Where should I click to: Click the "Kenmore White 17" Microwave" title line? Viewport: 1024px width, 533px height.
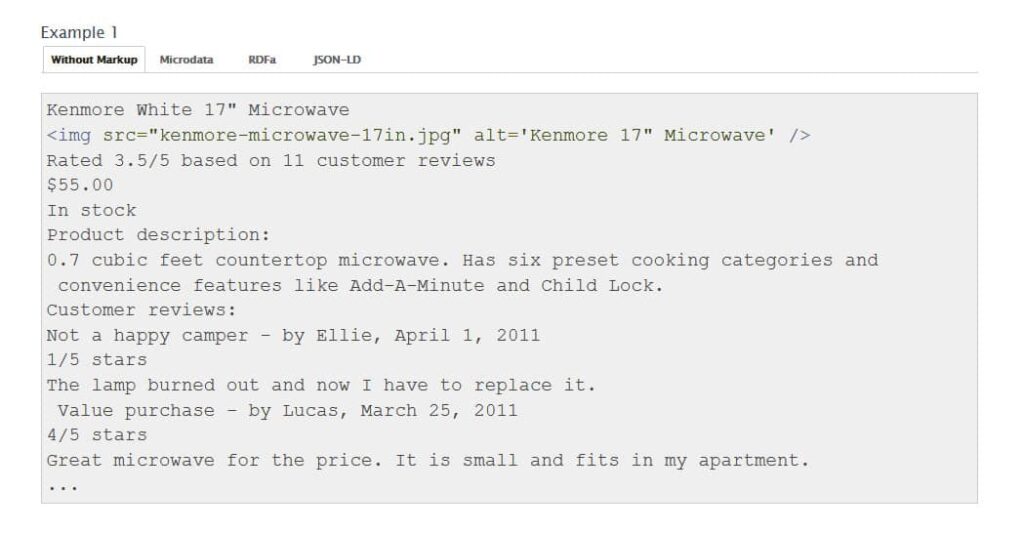tap(198, 110)
